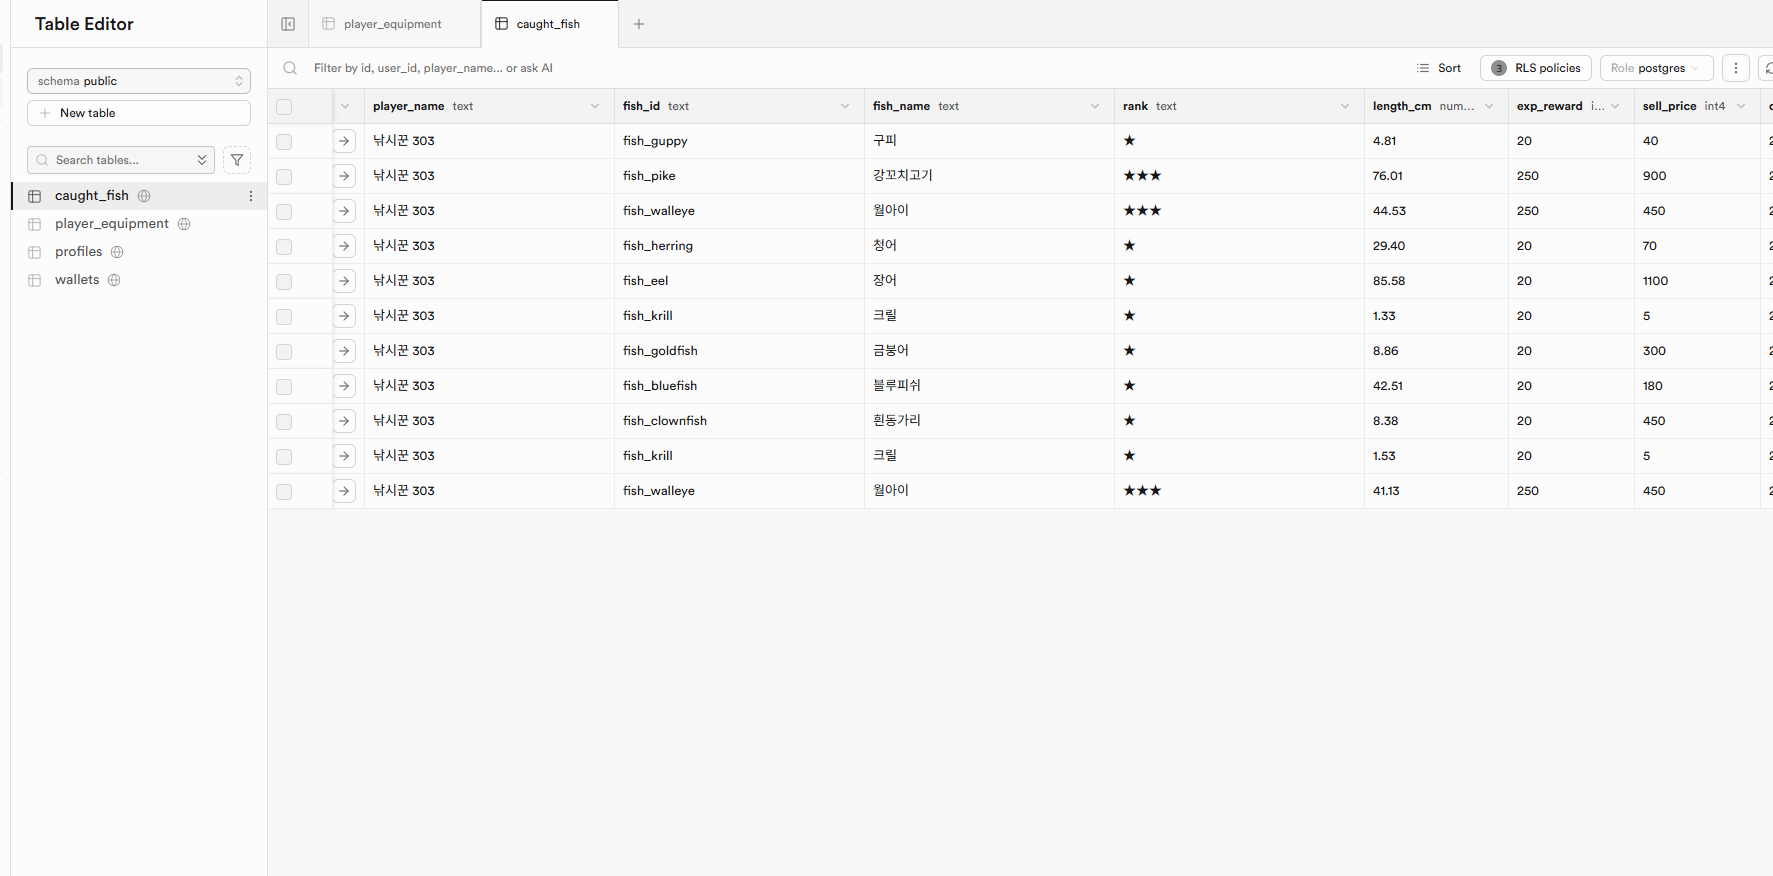Select the caught_fish tab
This screenshot has height=876, width=1773.
549,24
